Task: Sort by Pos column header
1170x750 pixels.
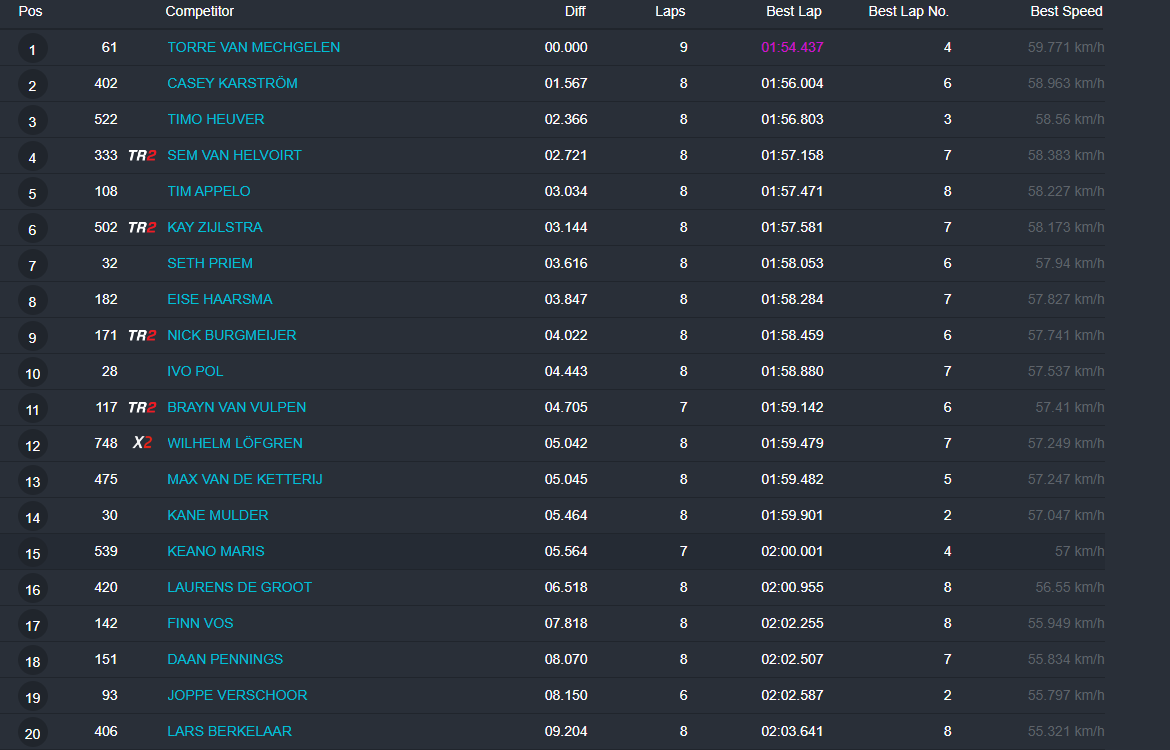Action: click(30, 11)
